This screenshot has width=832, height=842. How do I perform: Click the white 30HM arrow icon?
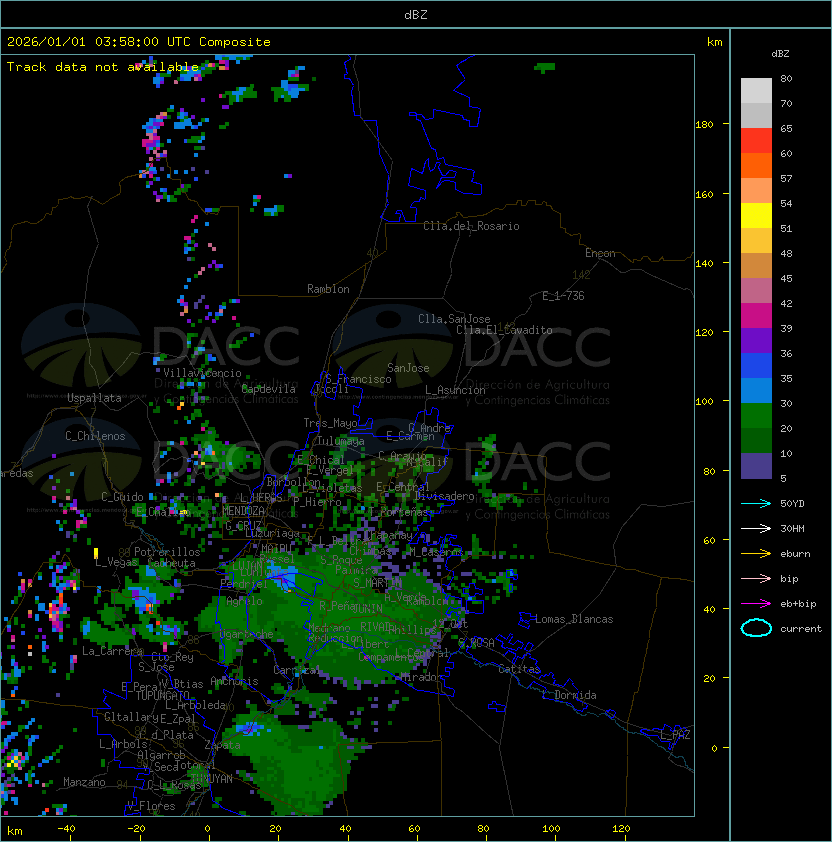pos(756,529)
